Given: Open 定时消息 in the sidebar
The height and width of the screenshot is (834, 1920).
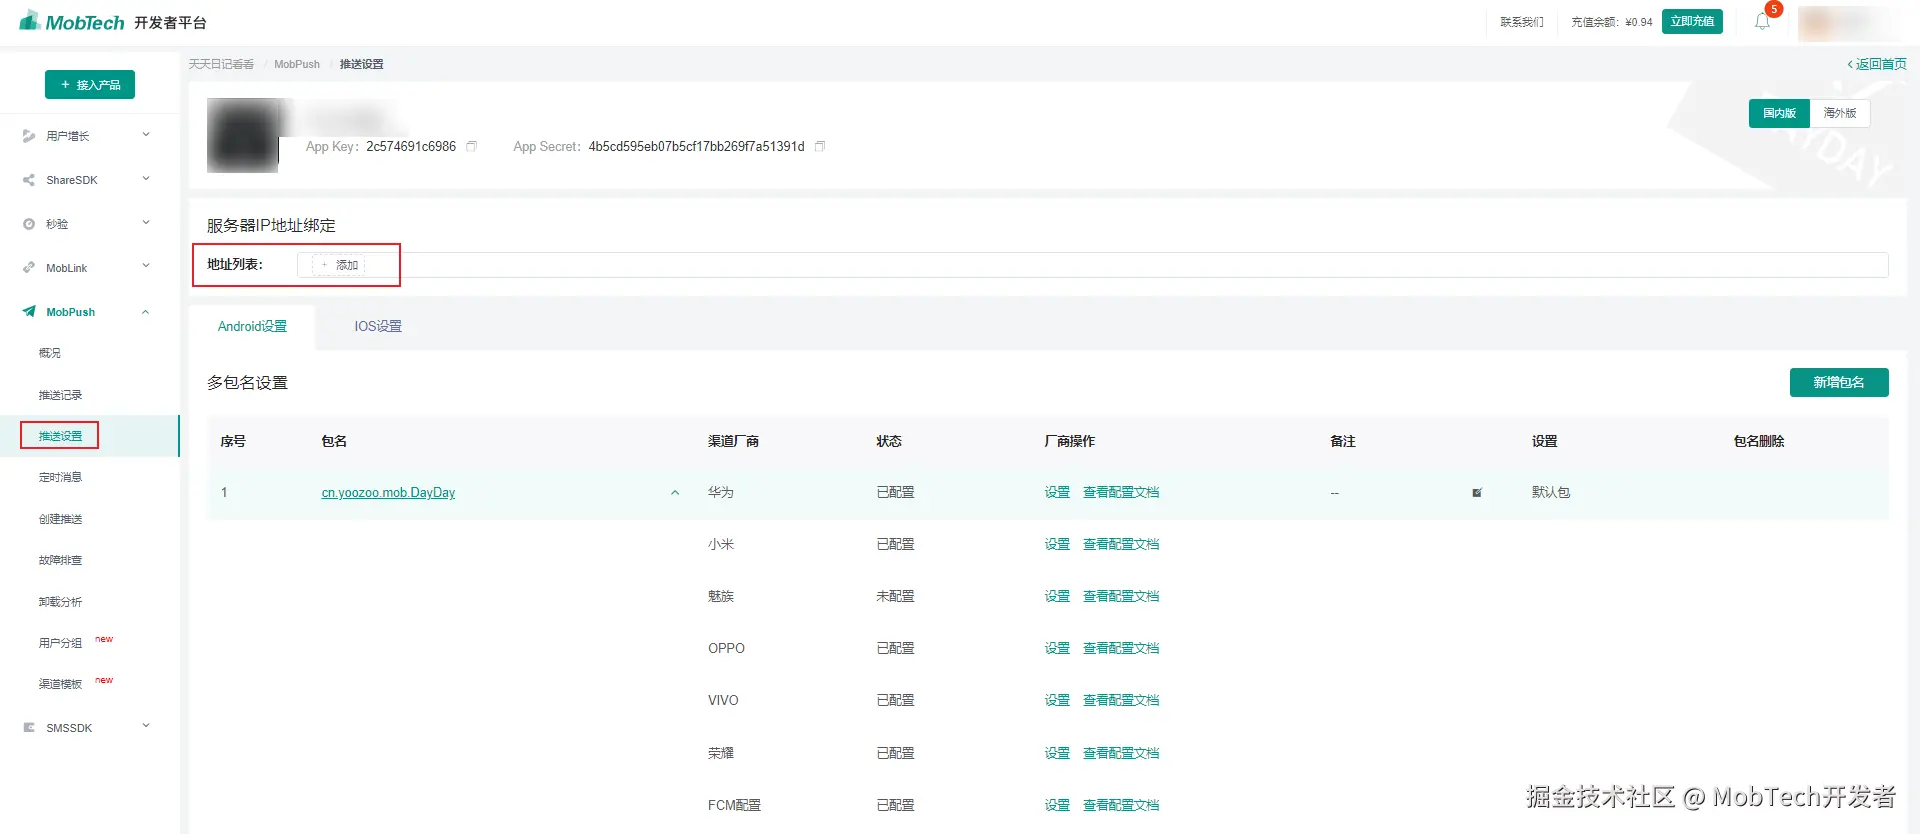Looking at the screenshot, I should click(x=60, y=477).
